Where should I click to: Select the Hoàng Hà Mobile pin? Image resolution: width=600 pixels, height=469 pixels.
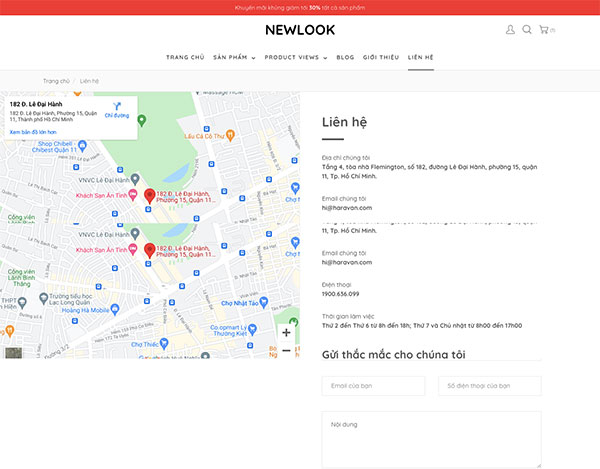115,309
